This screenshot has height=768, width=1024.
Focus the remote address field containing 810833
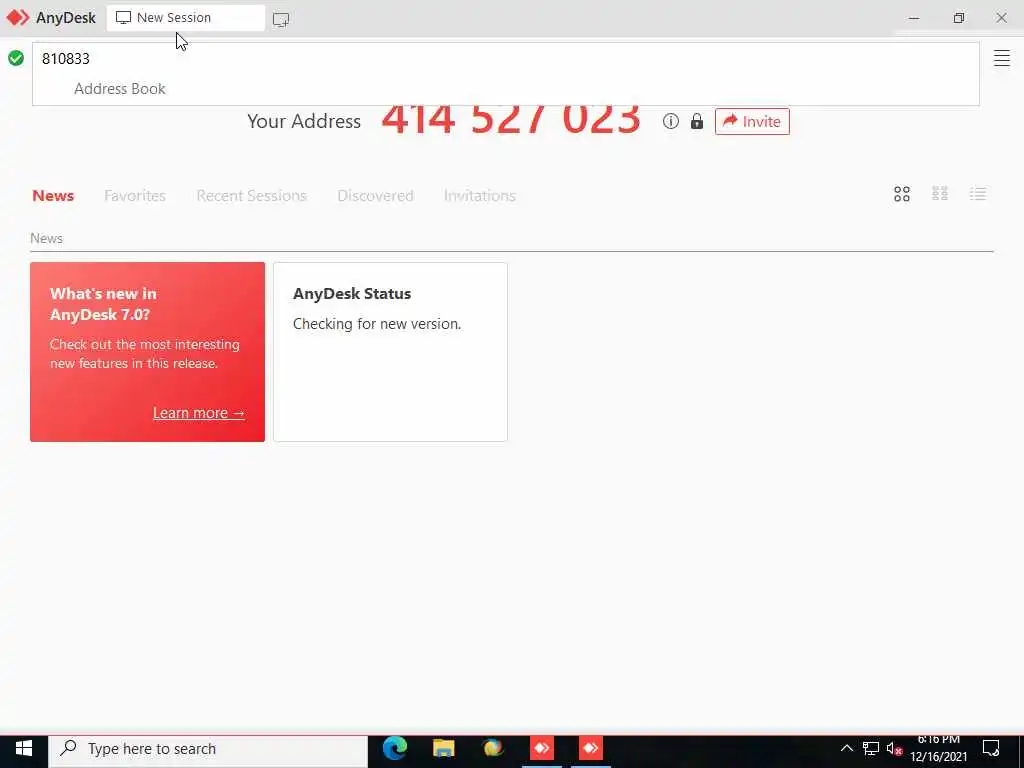505,59
